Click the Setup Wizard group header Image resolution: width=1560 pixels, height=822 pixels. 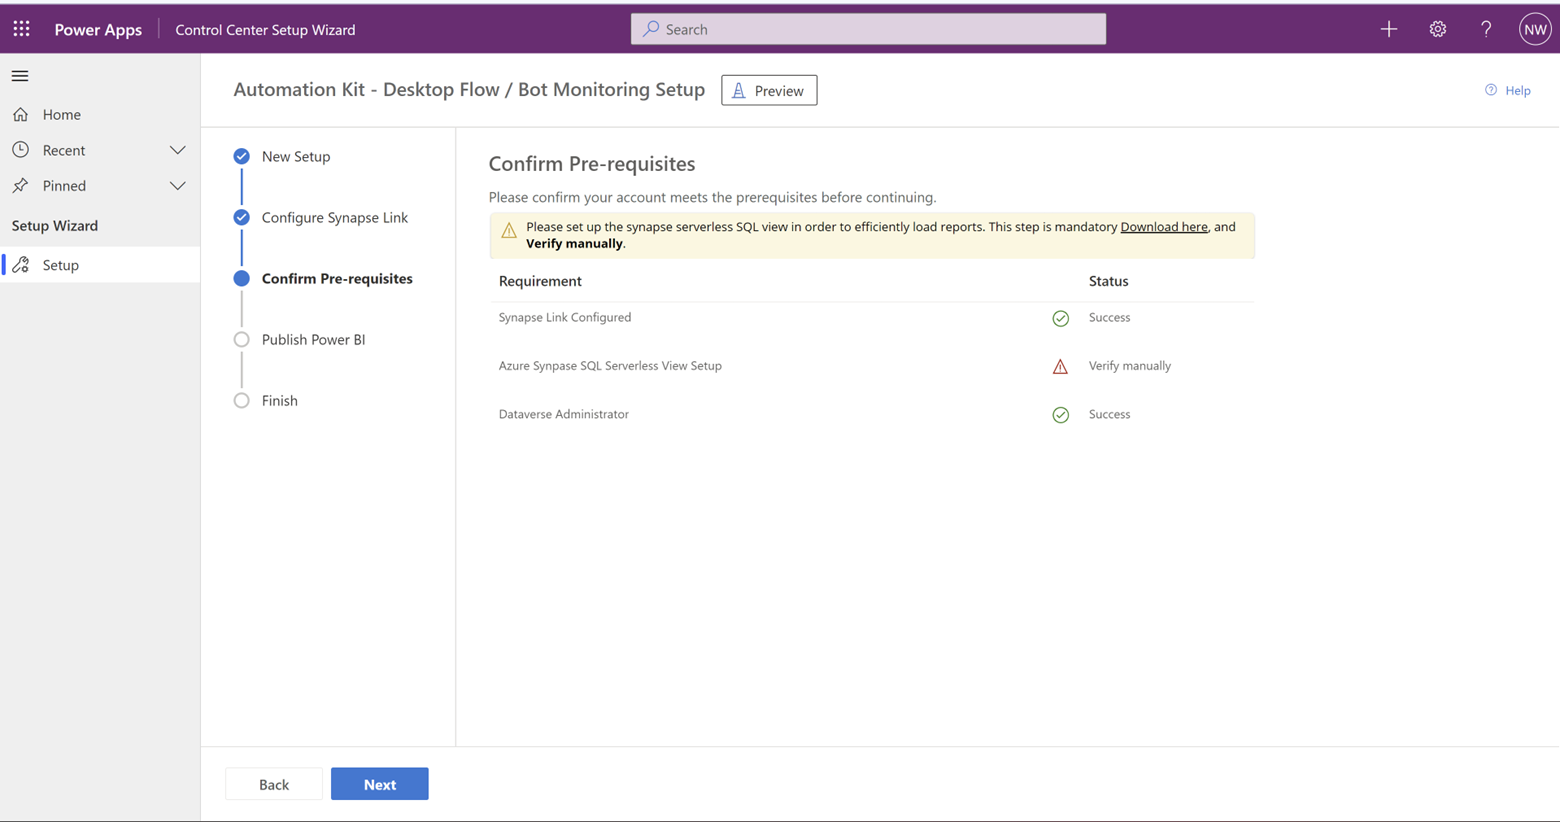[55, 225]
